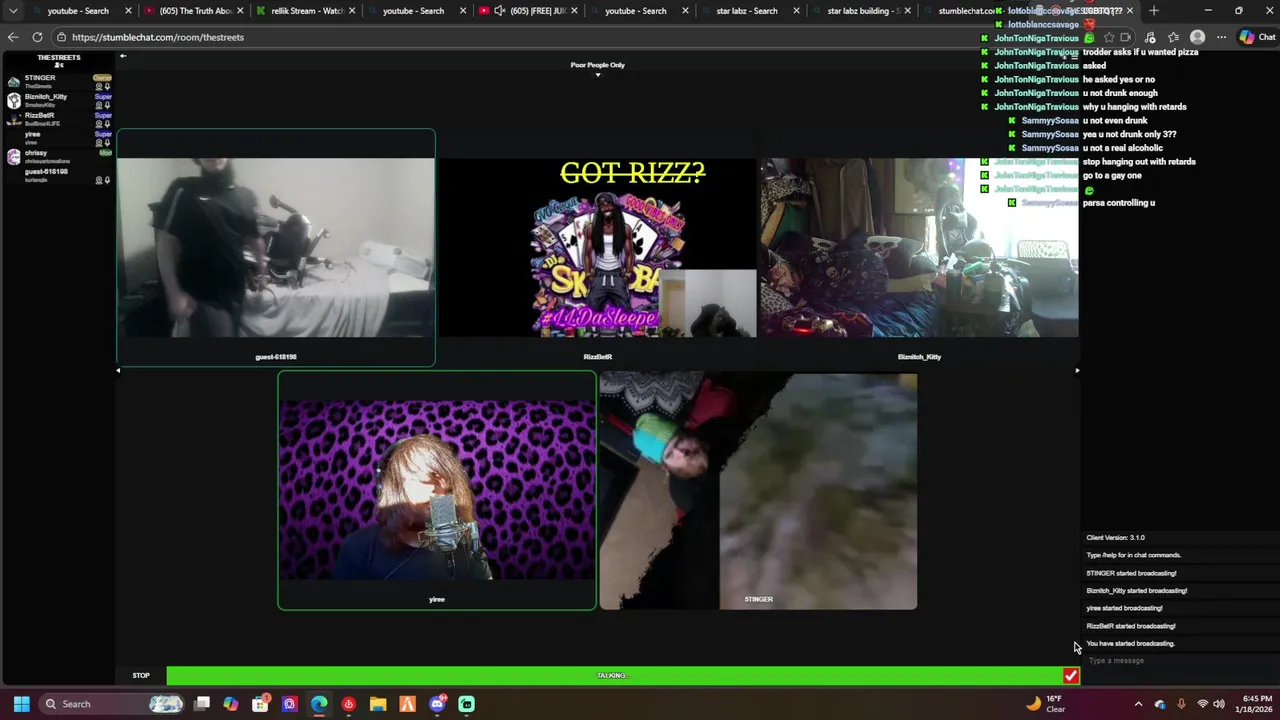Click the webcam icon in Biznitch_Kitty's row
Image resolution: width=1280 pixels, height=720 pixels.
[99, 105]
